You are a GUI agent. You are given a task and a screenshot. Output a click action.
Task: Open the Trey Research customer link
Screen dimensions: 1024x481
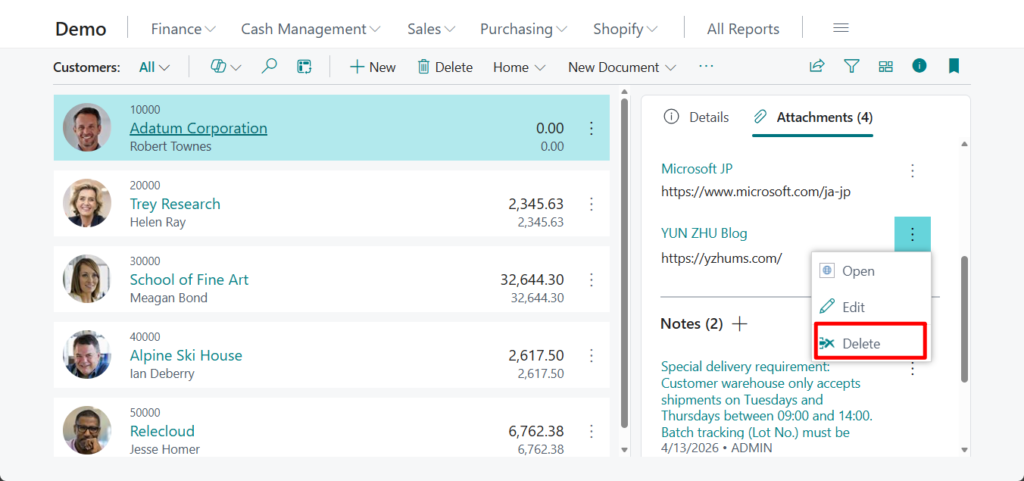coord(175,204)
